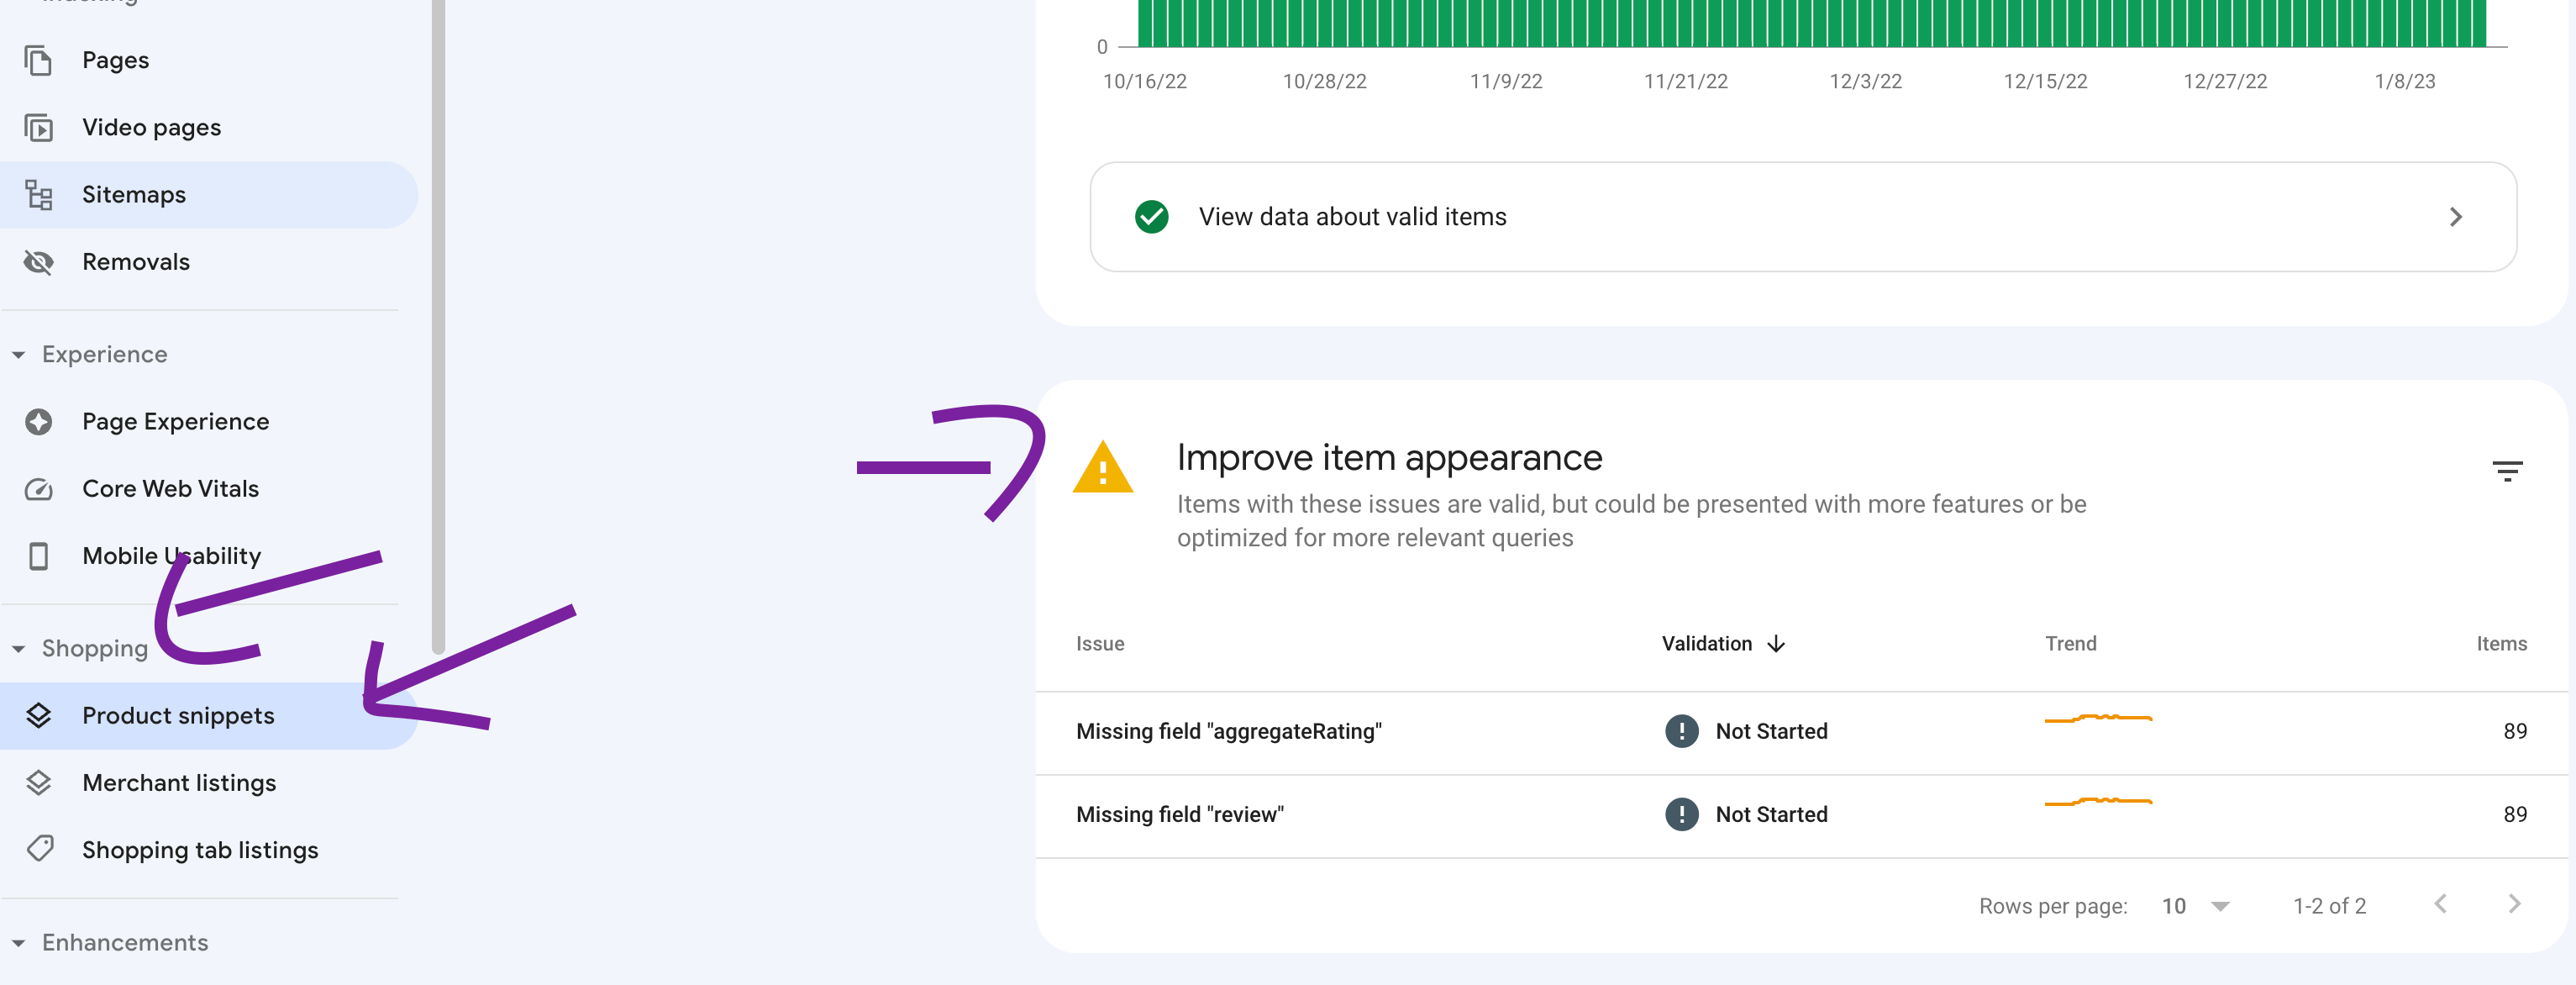Viewport: 2576px width, 985px height.
Task: Select Removals menu item
Action: click(208, 262)
